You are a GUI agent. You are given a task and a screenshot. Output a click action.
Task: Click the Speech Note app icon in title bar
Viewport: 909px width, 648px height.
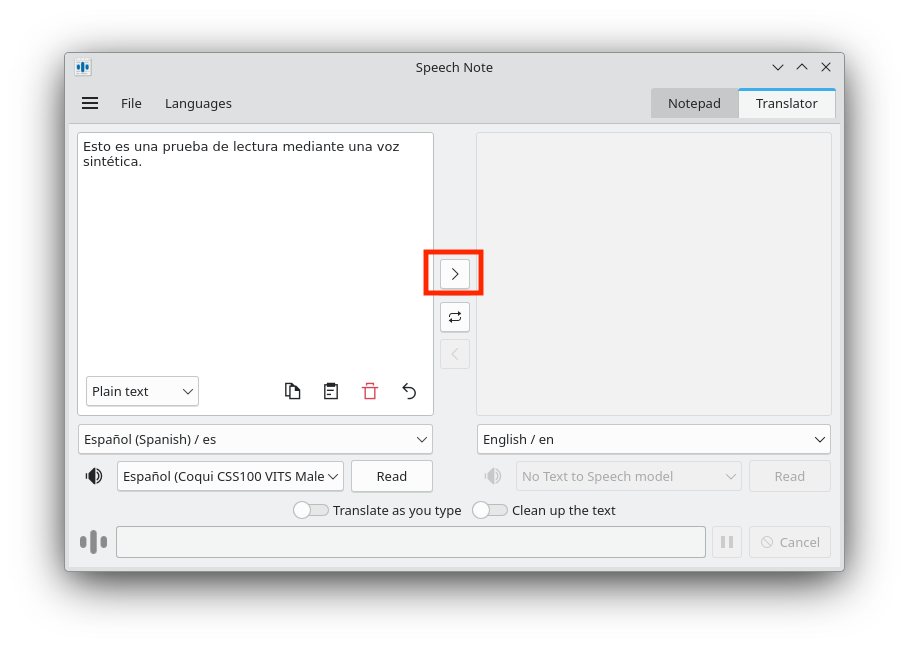point(83,67)
